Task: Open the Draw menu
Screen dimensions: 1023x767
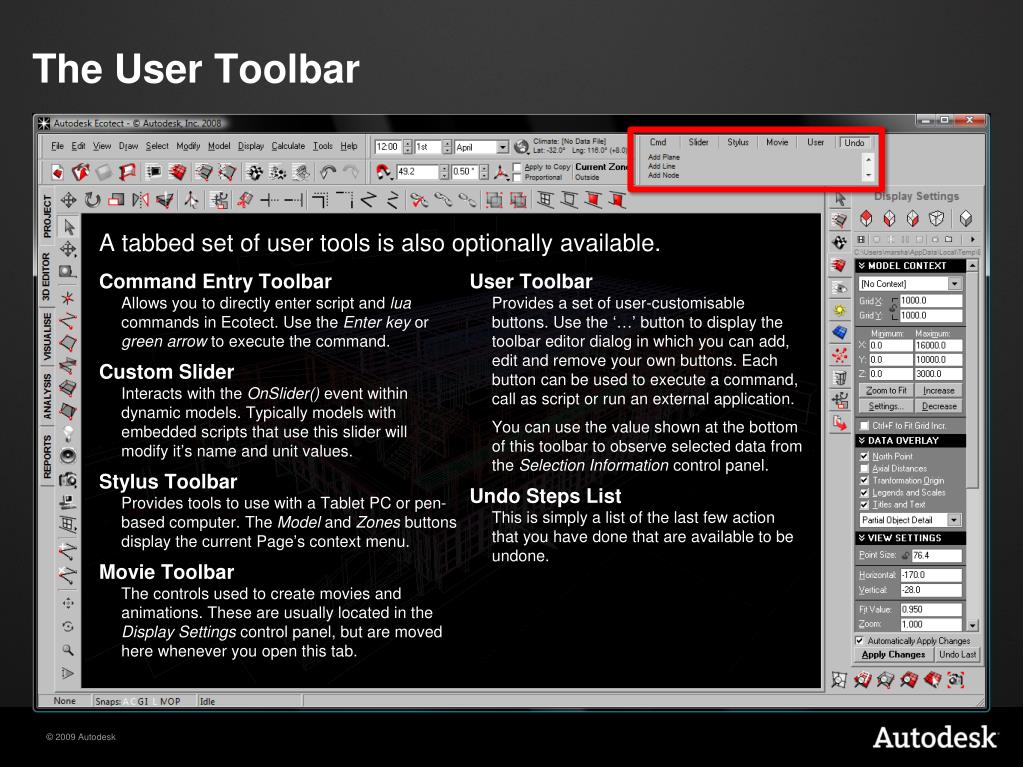Action: (129, 146)
